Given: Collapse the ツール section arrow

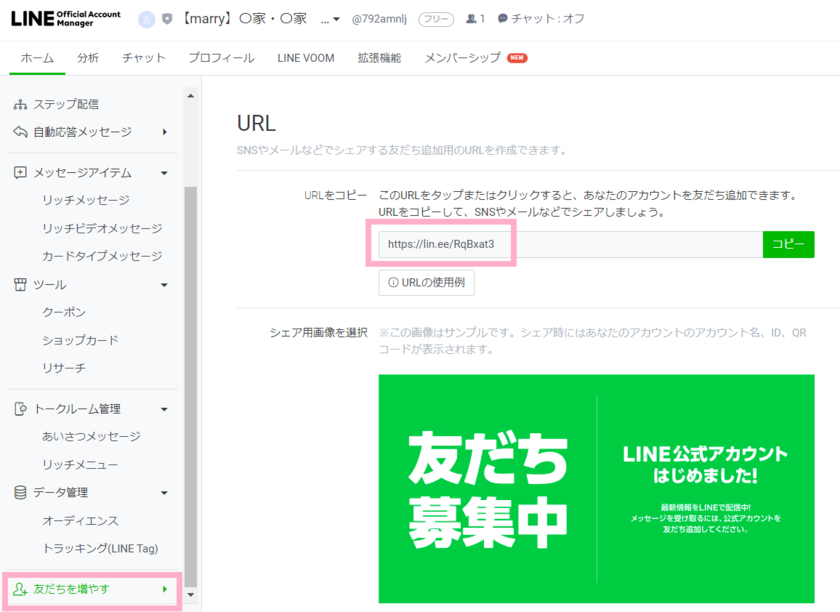Looking at the screenshot, I should pyautogui.click(x=164, y=285).
